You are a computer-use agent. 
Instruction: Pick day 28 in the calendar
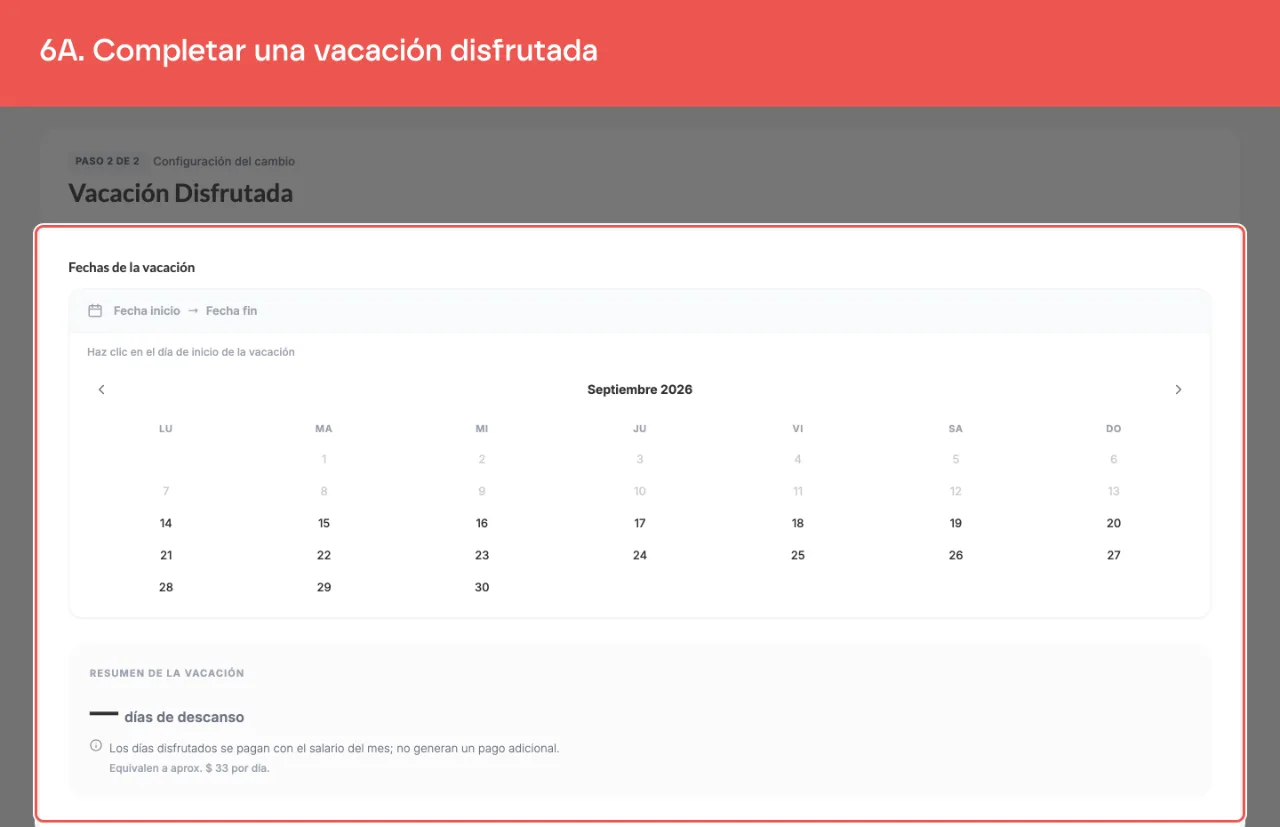(x=166, y=587)
